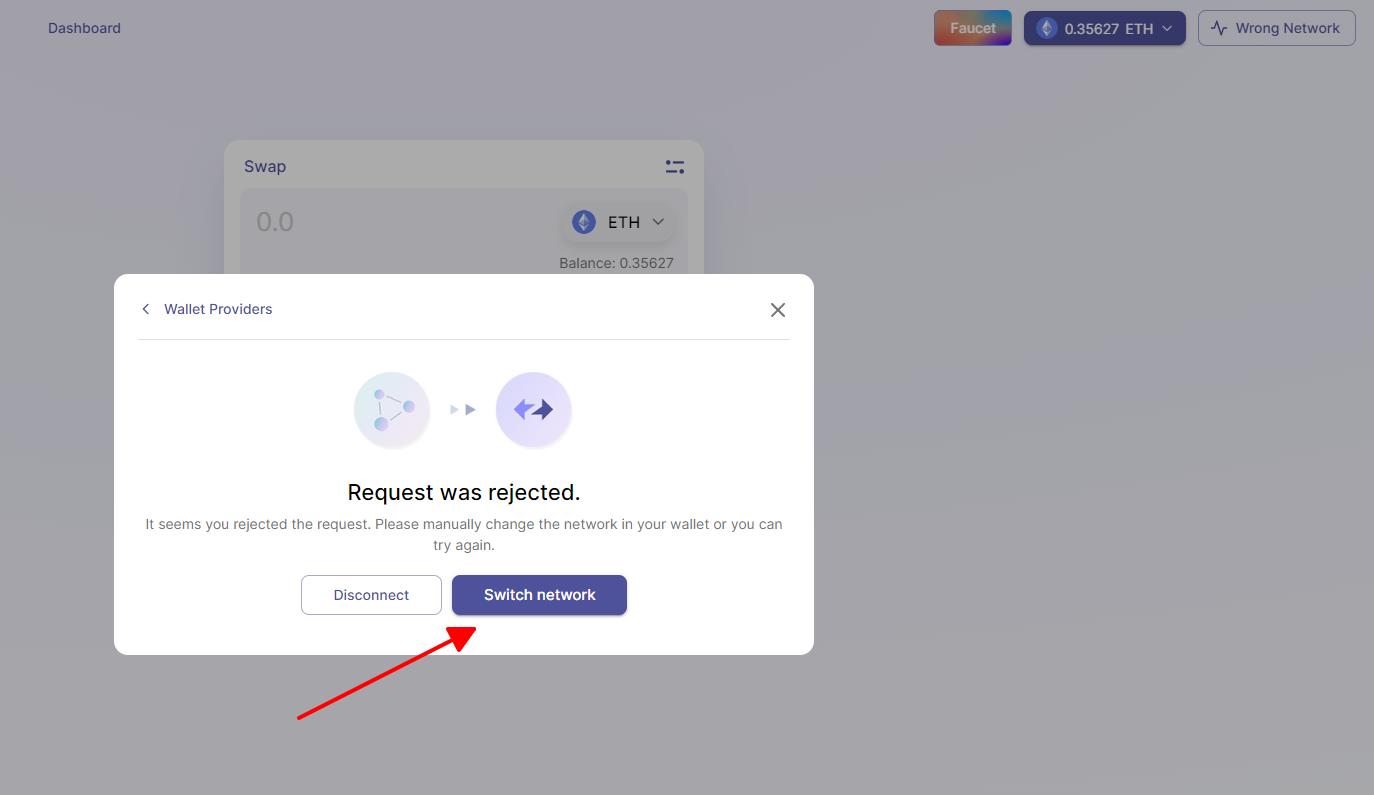Expand the 0.35627 ETH wallet dropdown
Image resolution: width=1374 pixels, height=795 pixels.
[x=1105, y=28]
